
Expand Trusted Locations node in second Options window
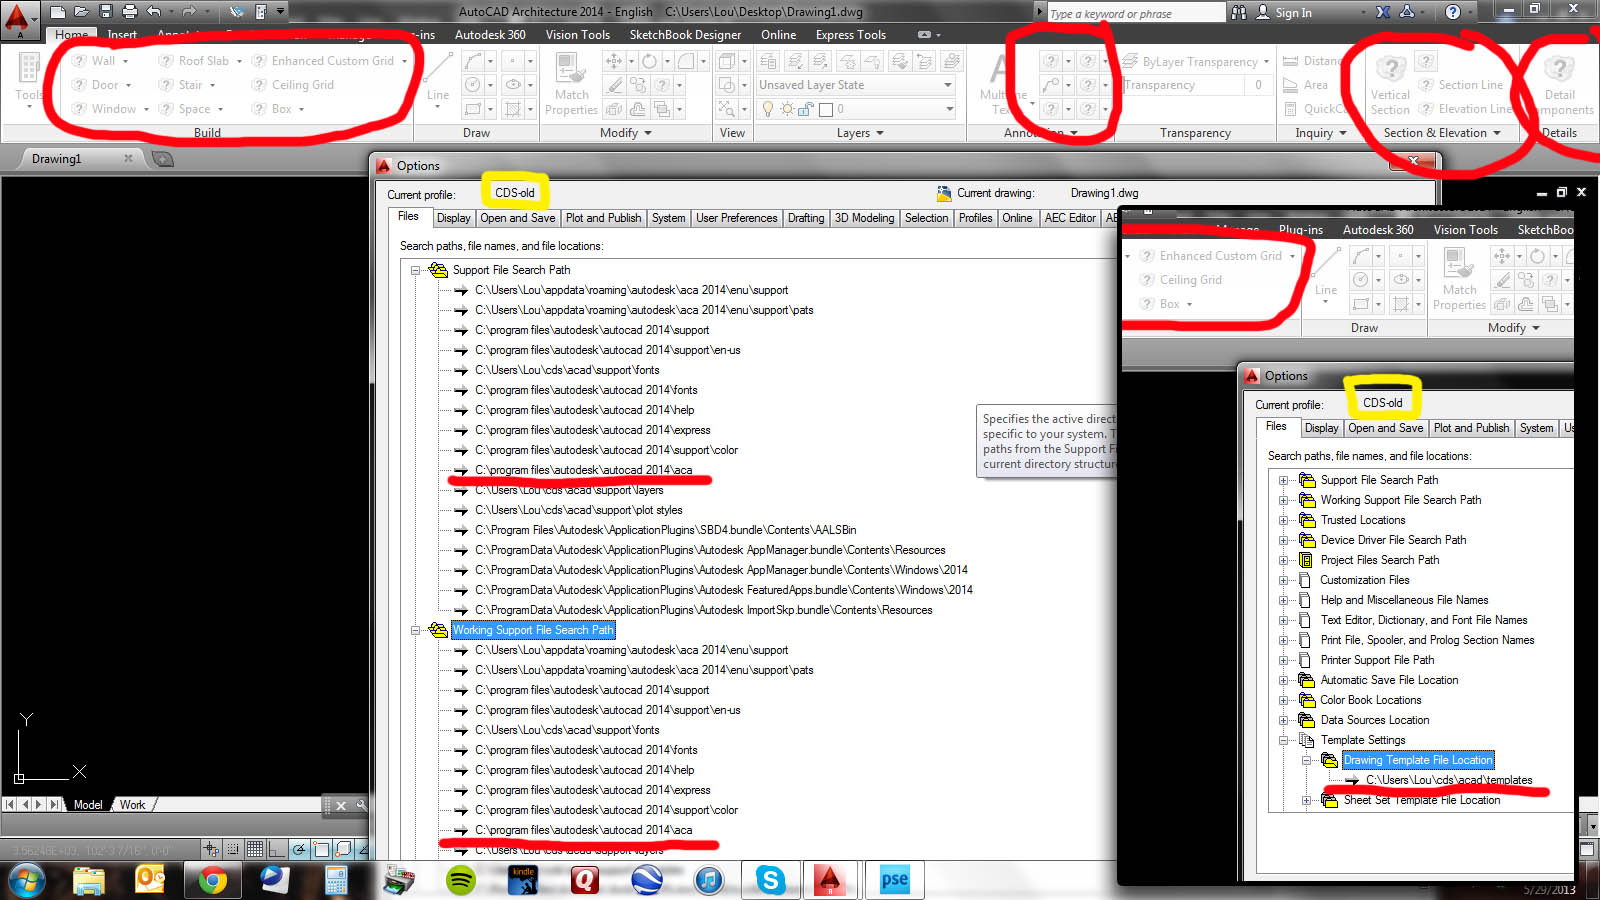click(x=1284, y=520)
